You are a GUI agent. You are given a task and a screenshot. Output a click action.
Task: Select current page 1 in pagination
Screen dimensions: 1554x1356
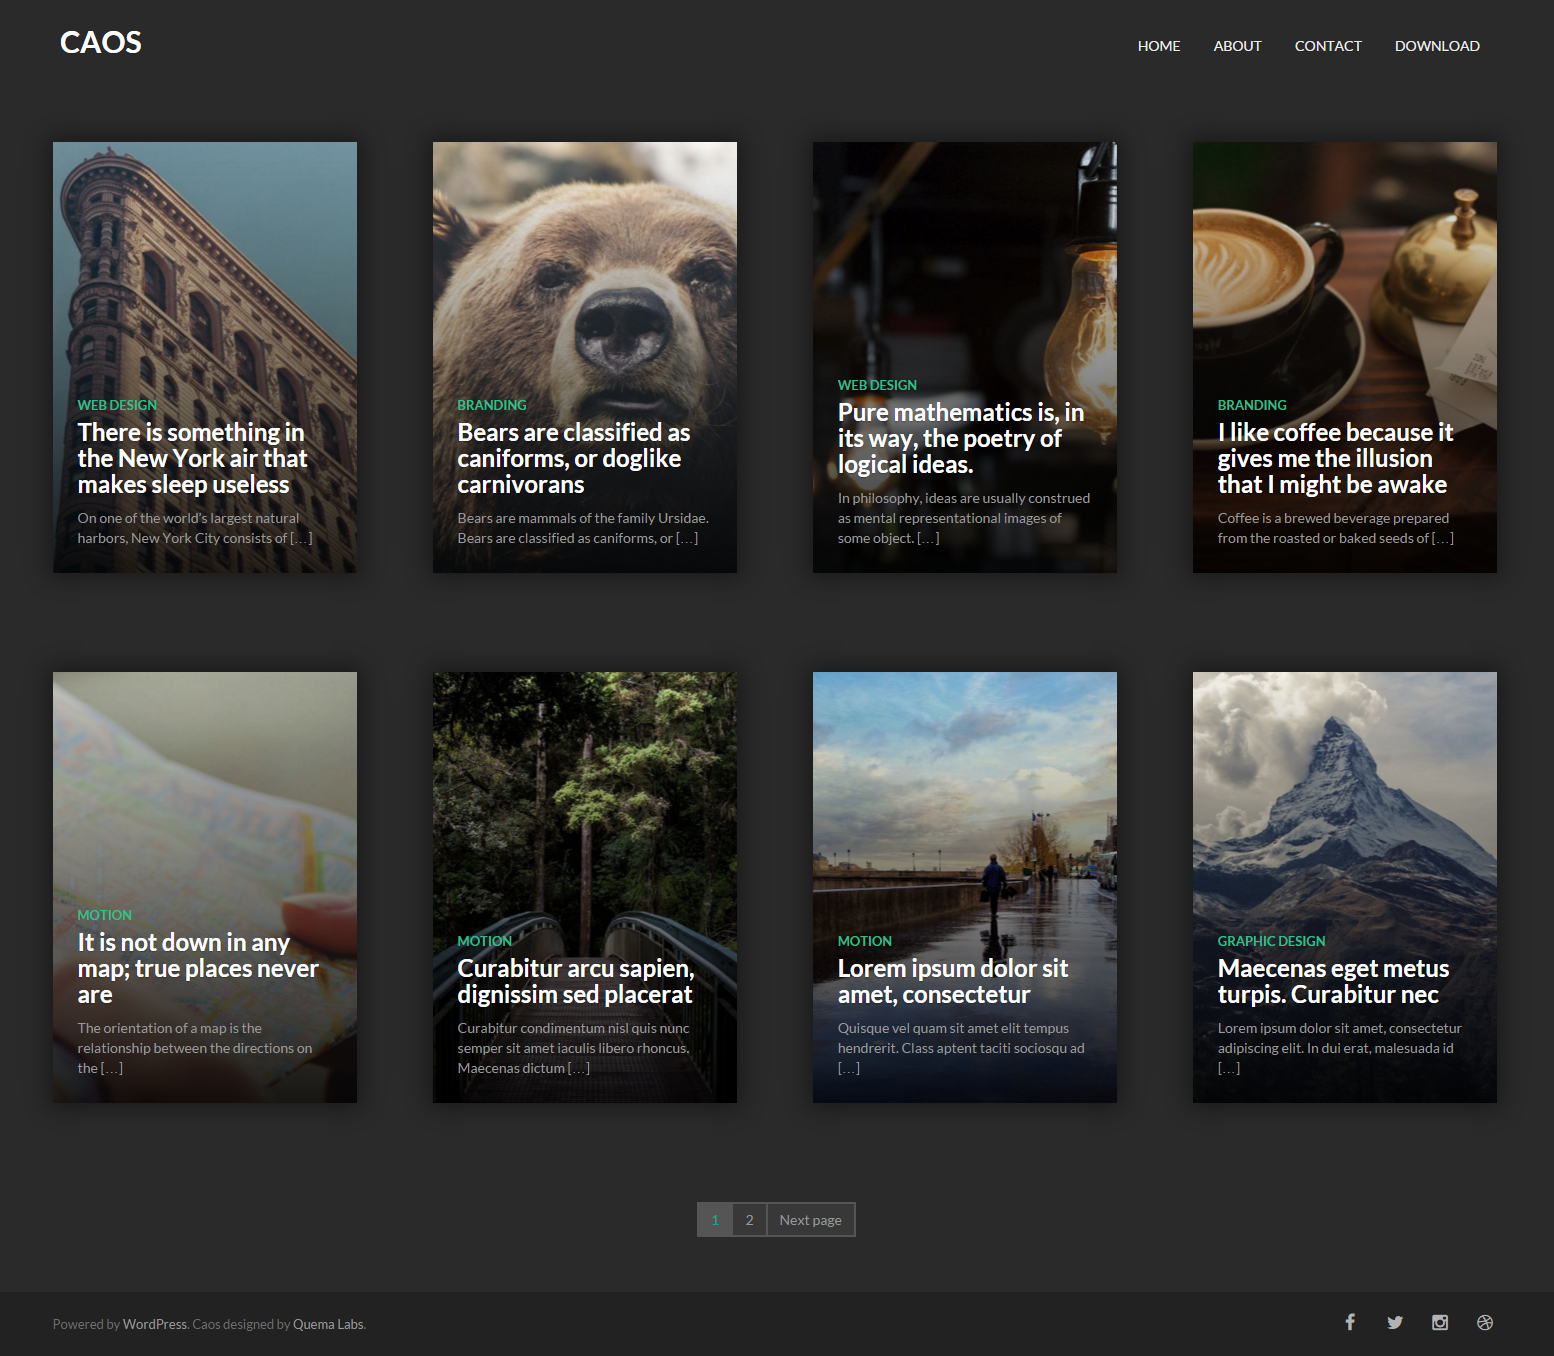coord(715,1220)
